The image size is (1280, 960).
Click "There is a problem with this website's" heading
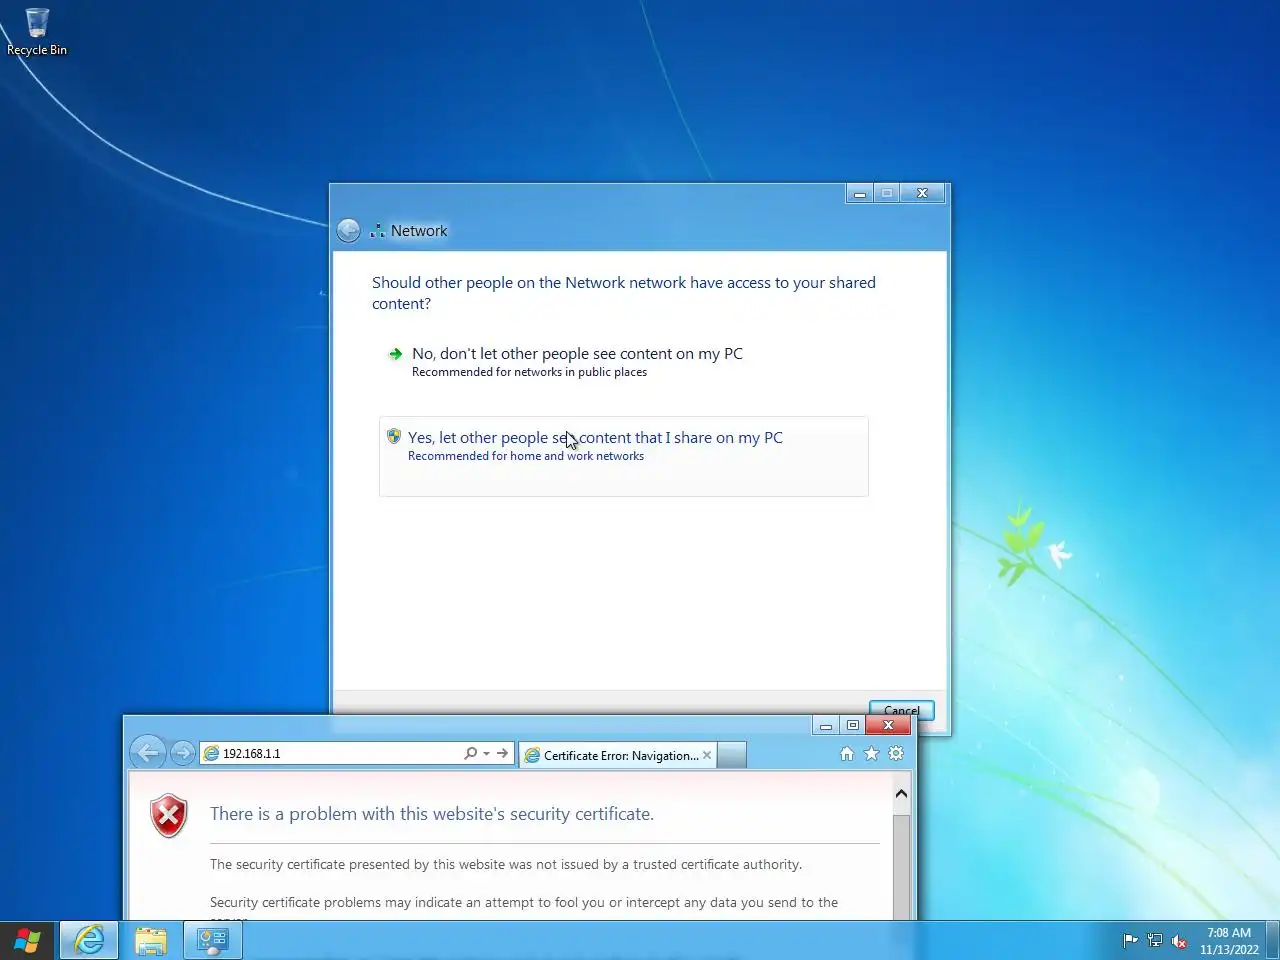[x=432, y=814]
